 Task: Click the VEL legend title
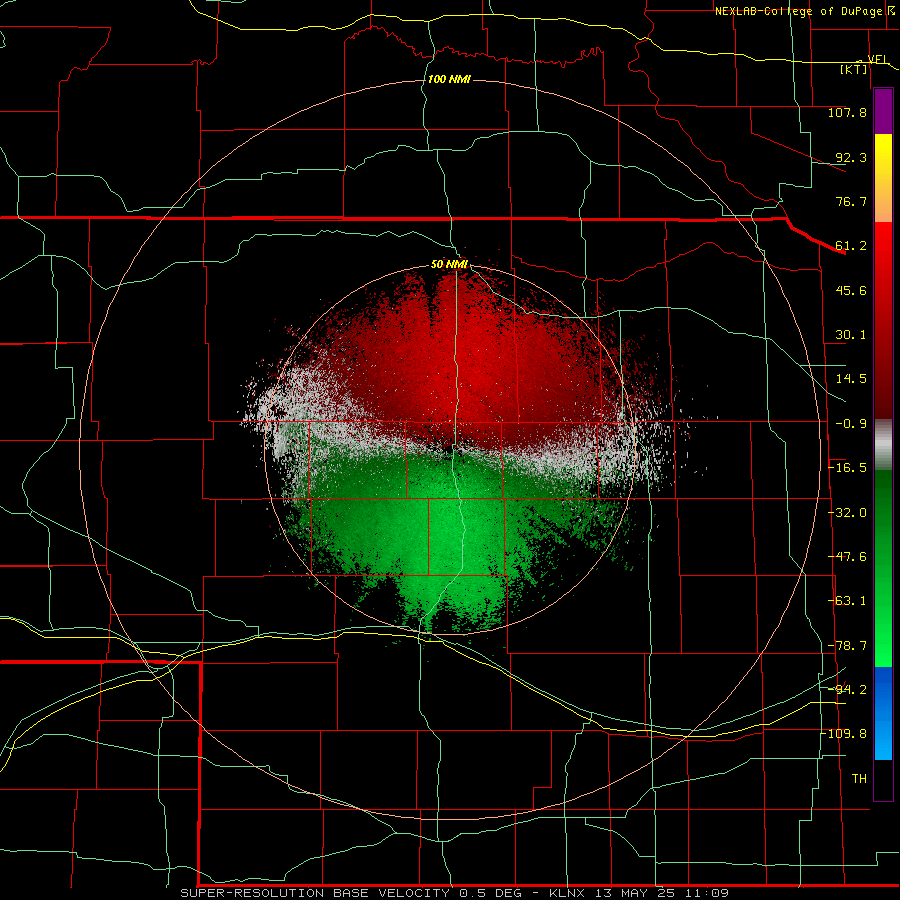pos(877,59)
